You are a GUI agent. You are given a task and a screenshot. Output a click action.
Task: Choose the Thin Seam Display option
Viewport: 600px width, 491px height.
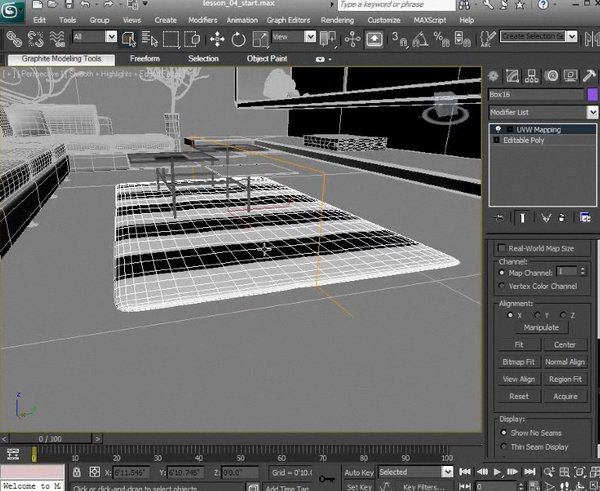[502, 447]
